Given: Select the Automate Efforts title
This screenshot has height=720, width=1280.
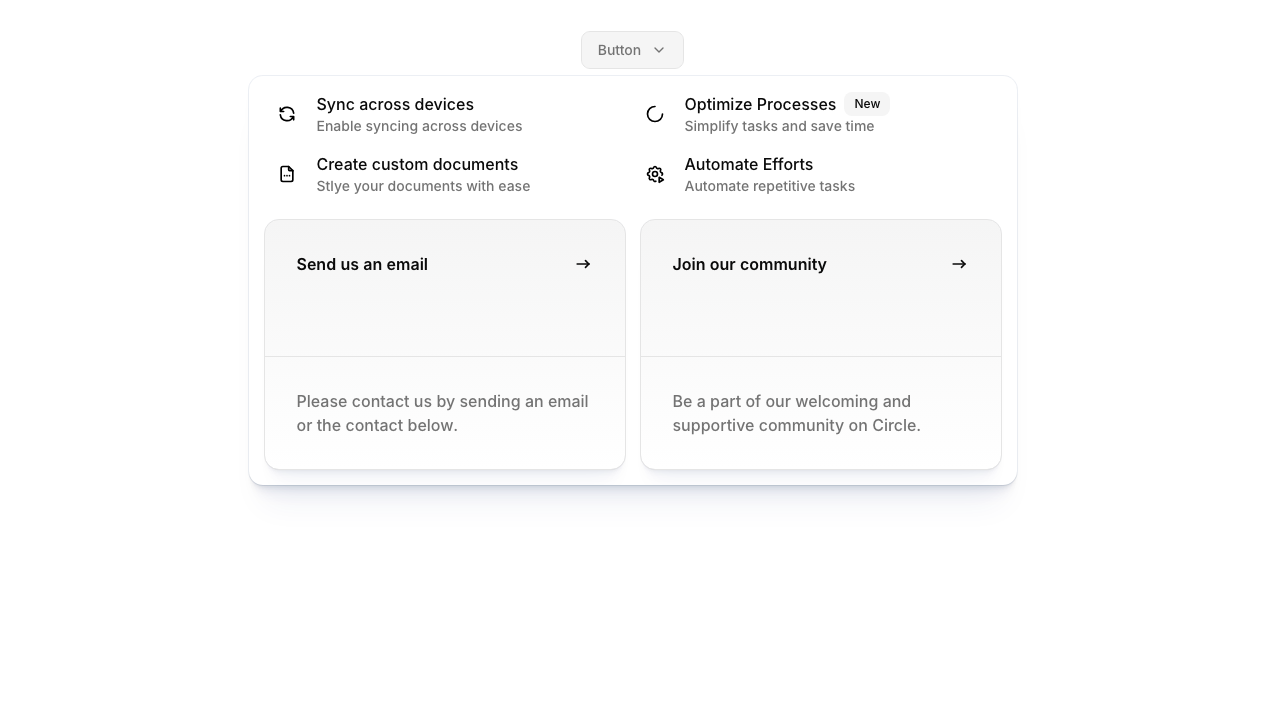Looking at the screenshot, I should [x=749, y=164].
